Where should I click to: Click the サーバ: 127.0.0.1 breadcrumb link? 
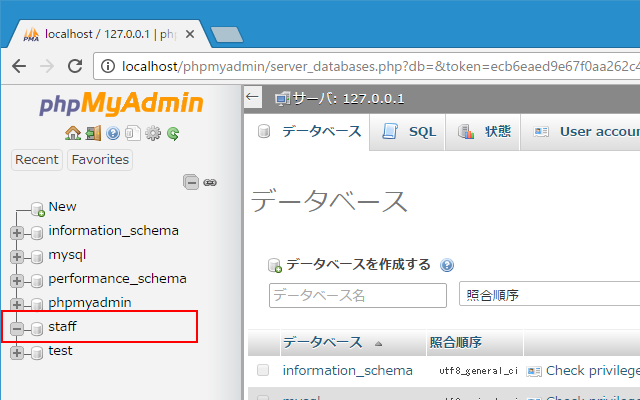[349, 99]
